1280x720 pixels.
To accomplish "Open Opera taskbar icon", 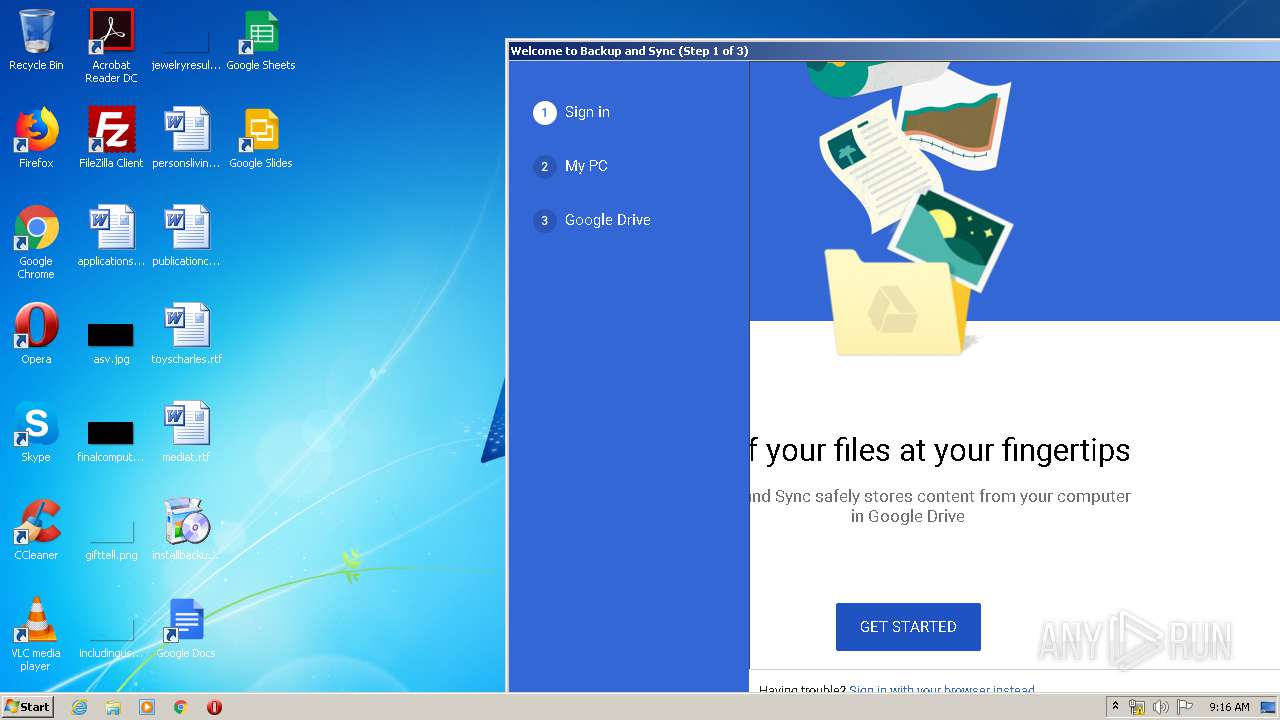I will (214, 707).
